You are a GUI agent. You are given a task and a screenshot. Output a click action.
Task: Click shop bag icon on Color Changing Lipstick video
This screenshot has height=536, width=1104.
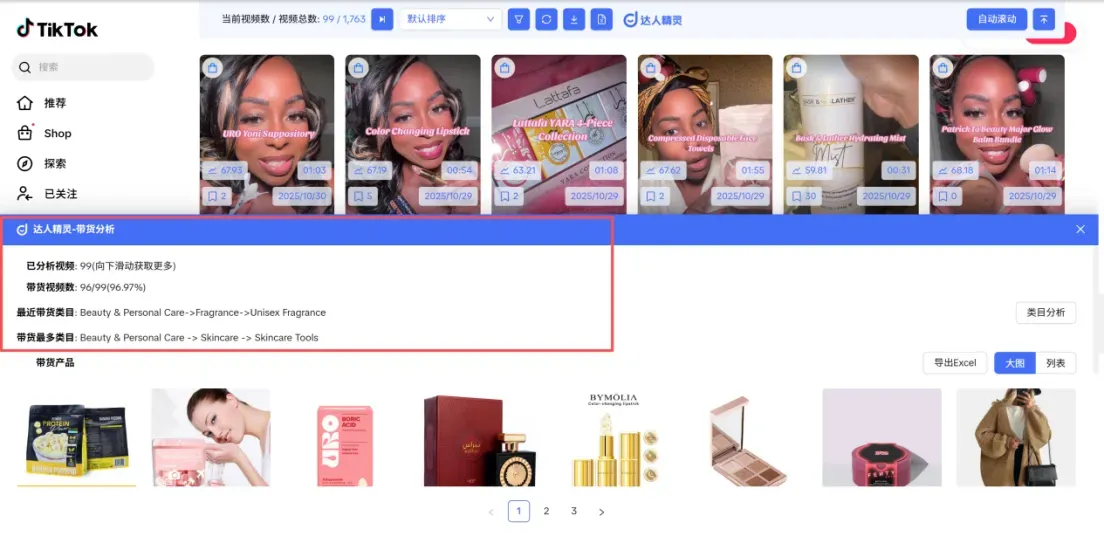pyautogui.click(x=358, y=68)
